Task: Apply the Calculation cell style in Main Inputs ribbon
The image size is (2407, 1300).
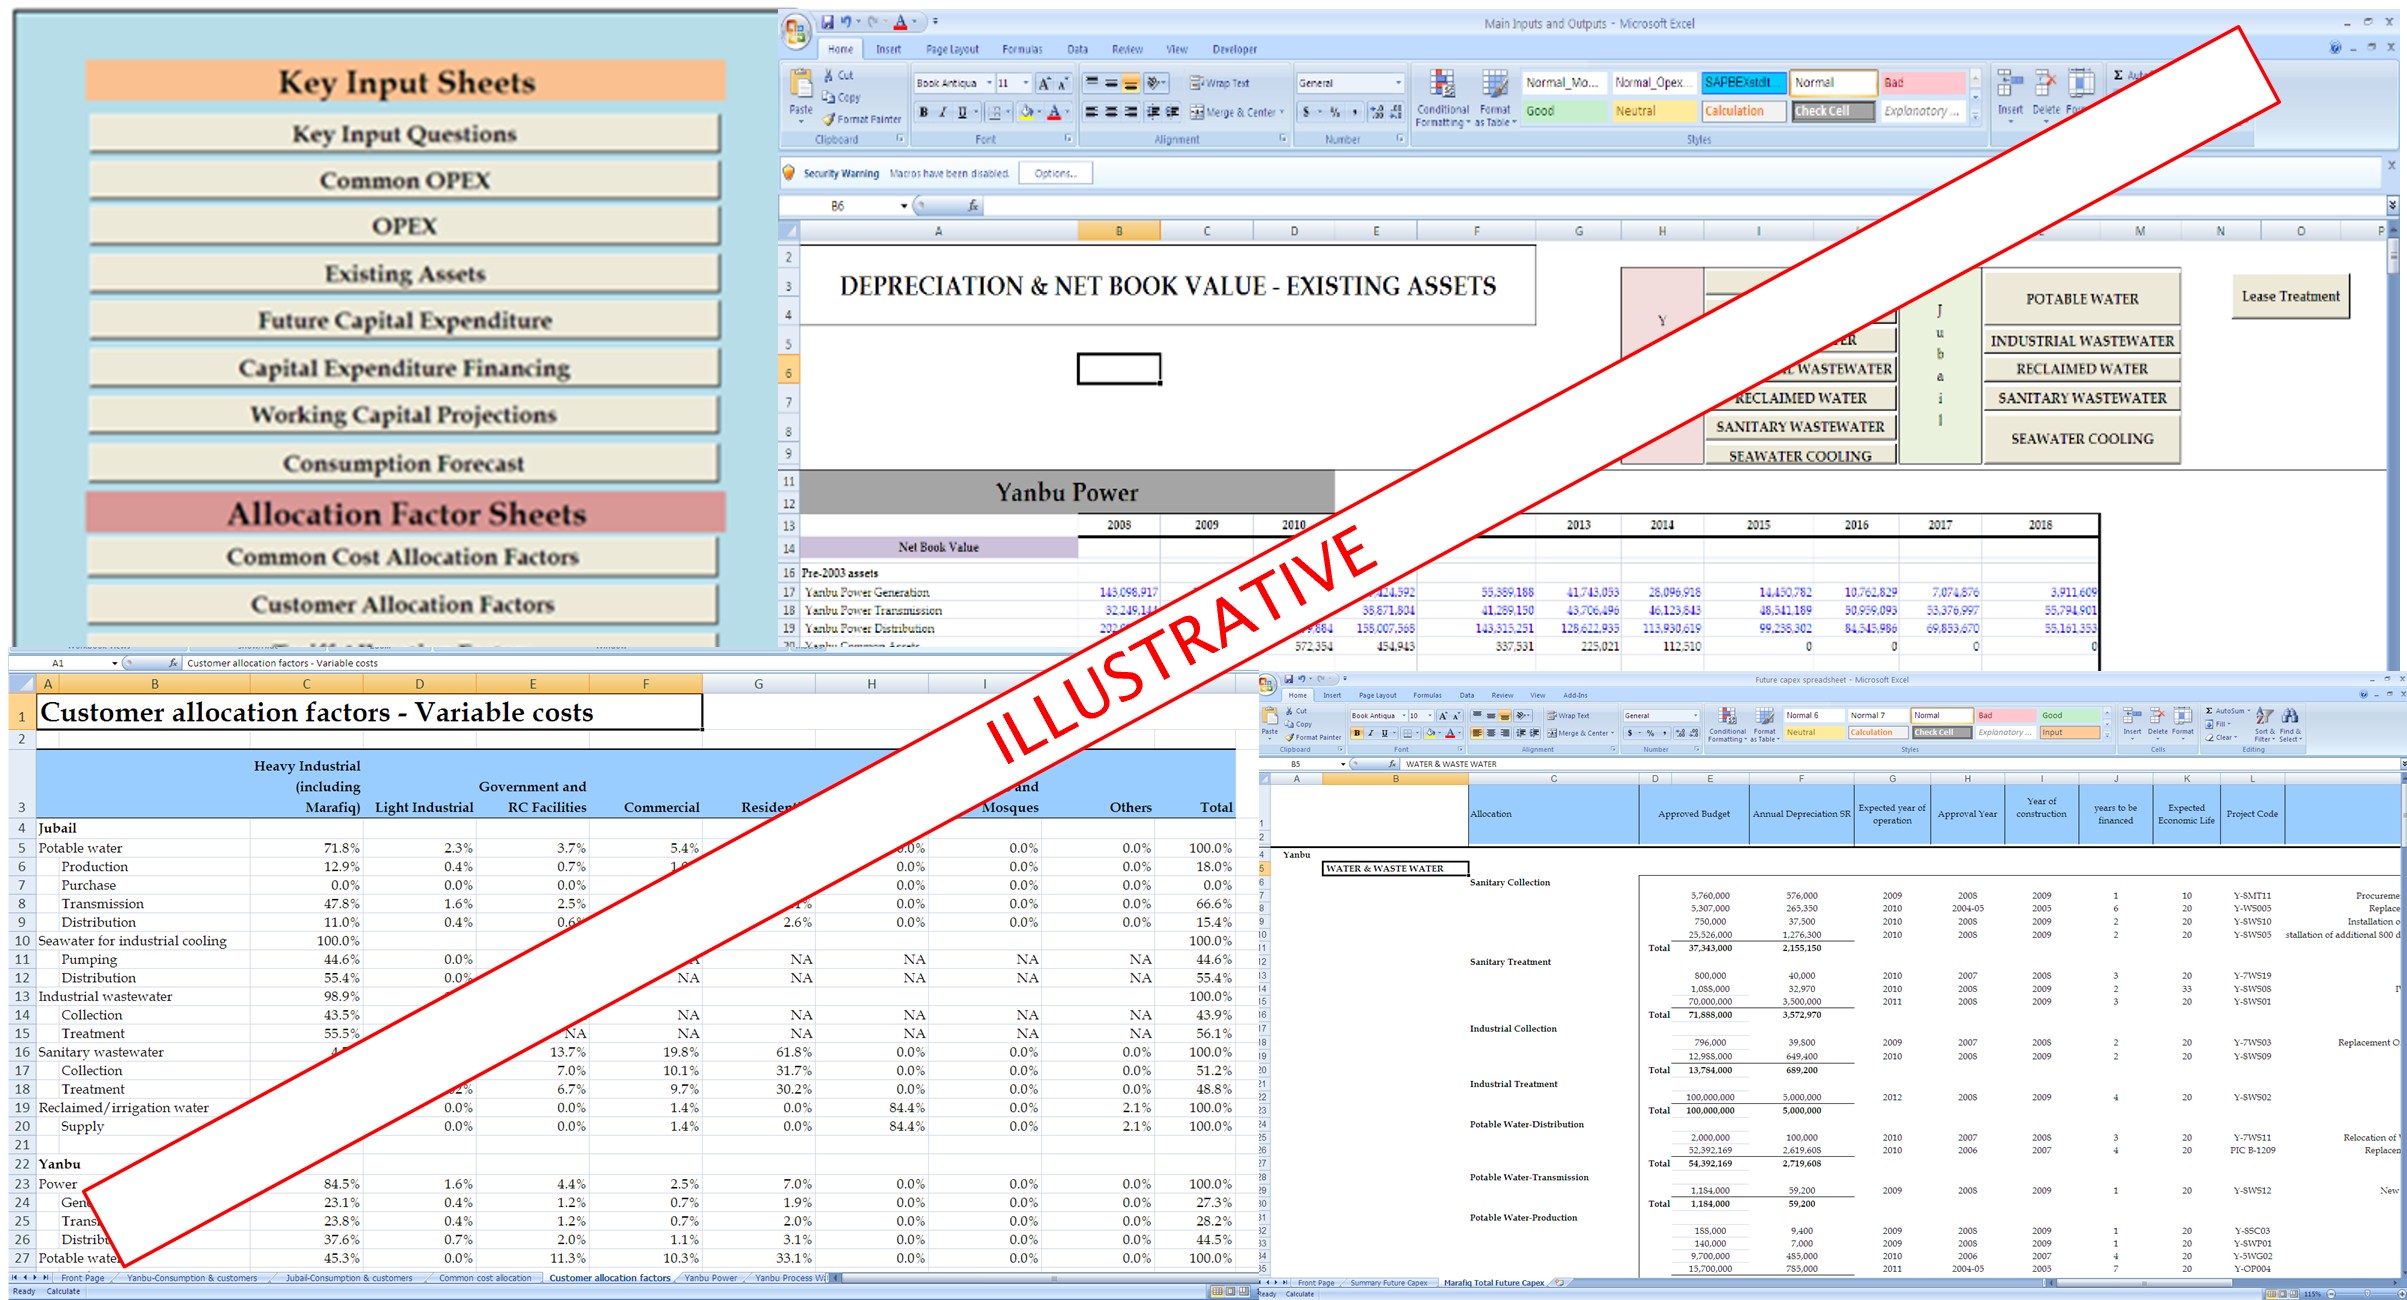Action: pos(1744,111)
